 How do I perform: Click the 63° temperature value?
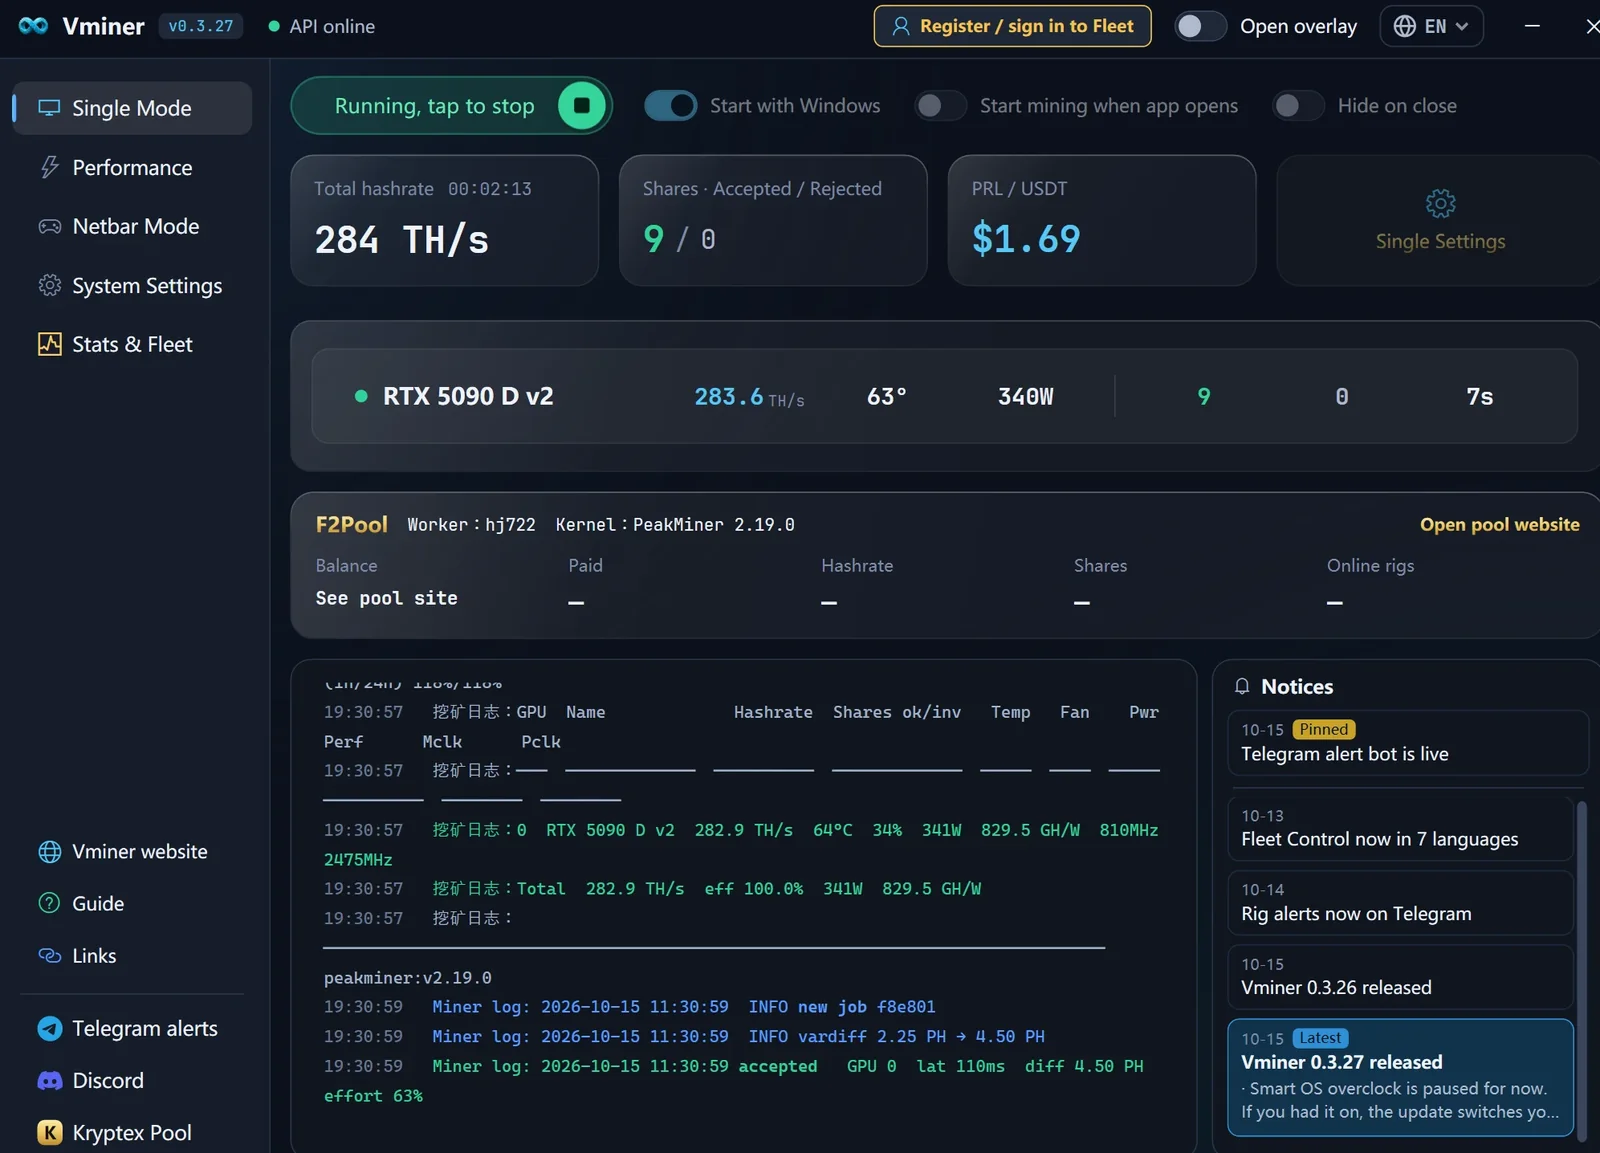(886, 397)
